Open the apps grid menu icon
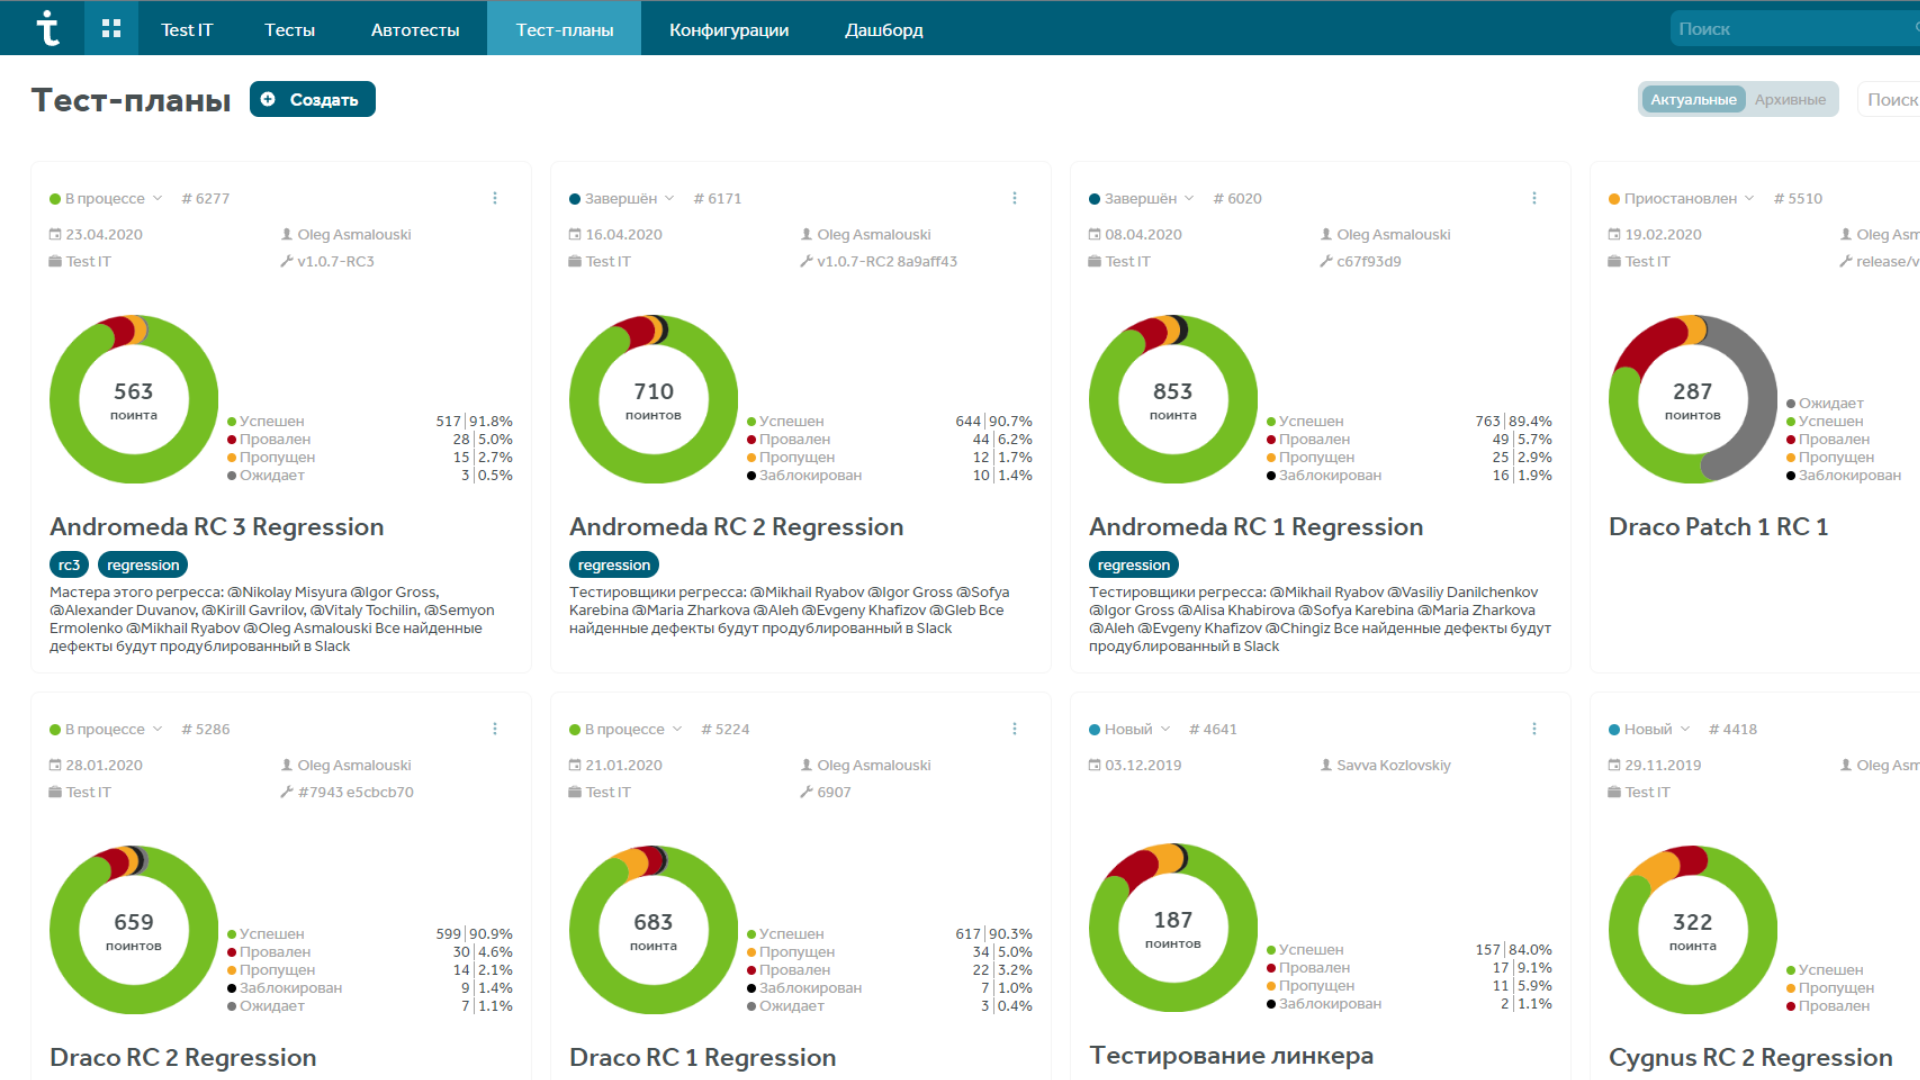The image size is (1920, 1080). (x=111, y=28)
